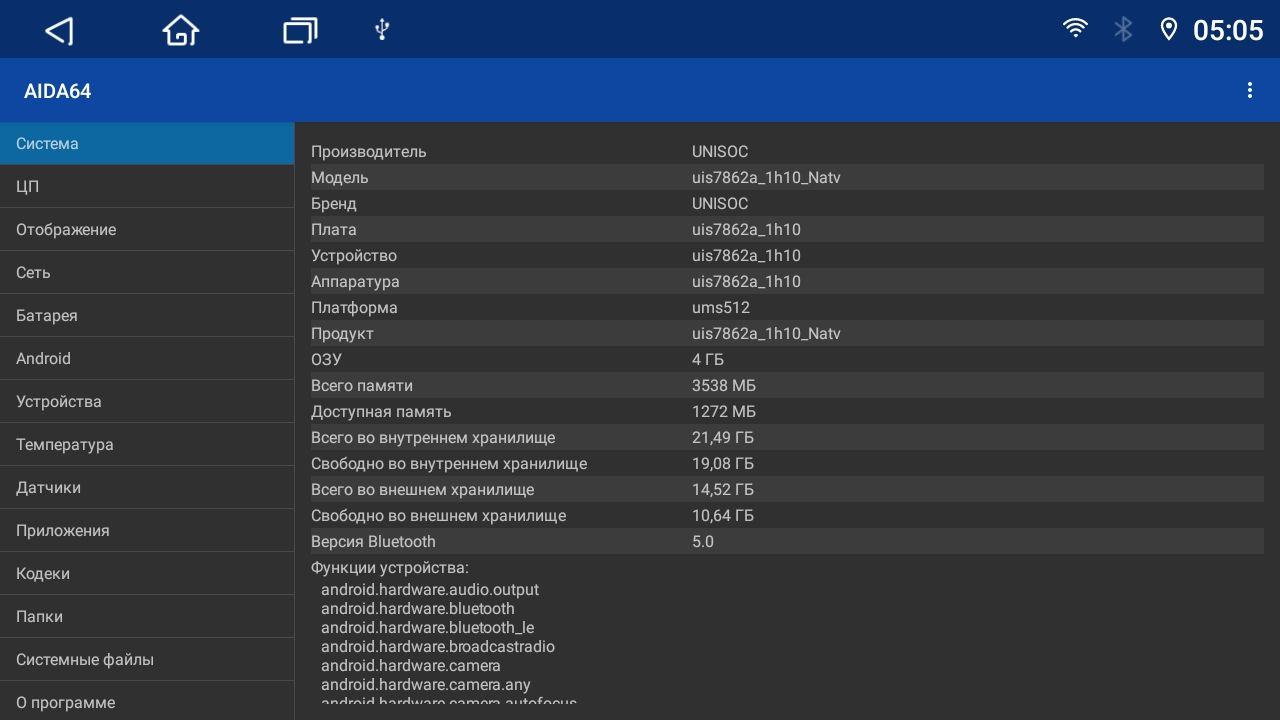Tap the USB connection icon
The width and height of the screenshot is (1280, 720).
(x=381, y=30)
